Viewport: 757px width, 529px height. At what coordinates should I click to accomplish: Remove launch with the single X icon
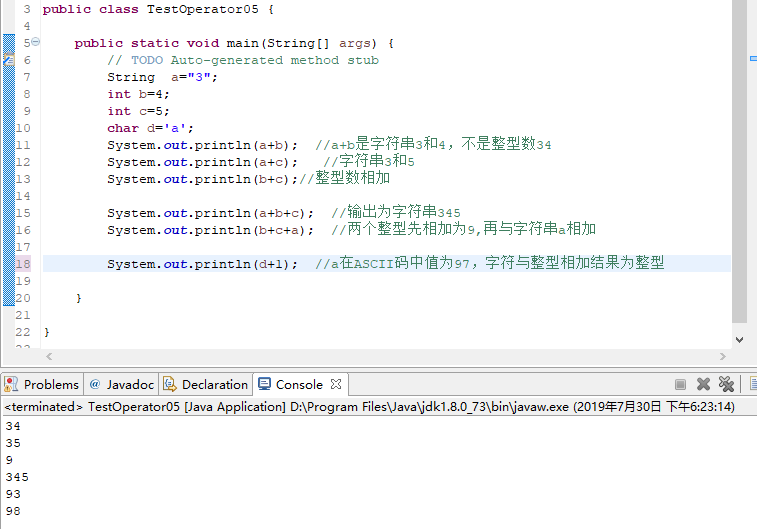(x=703, y=384)
